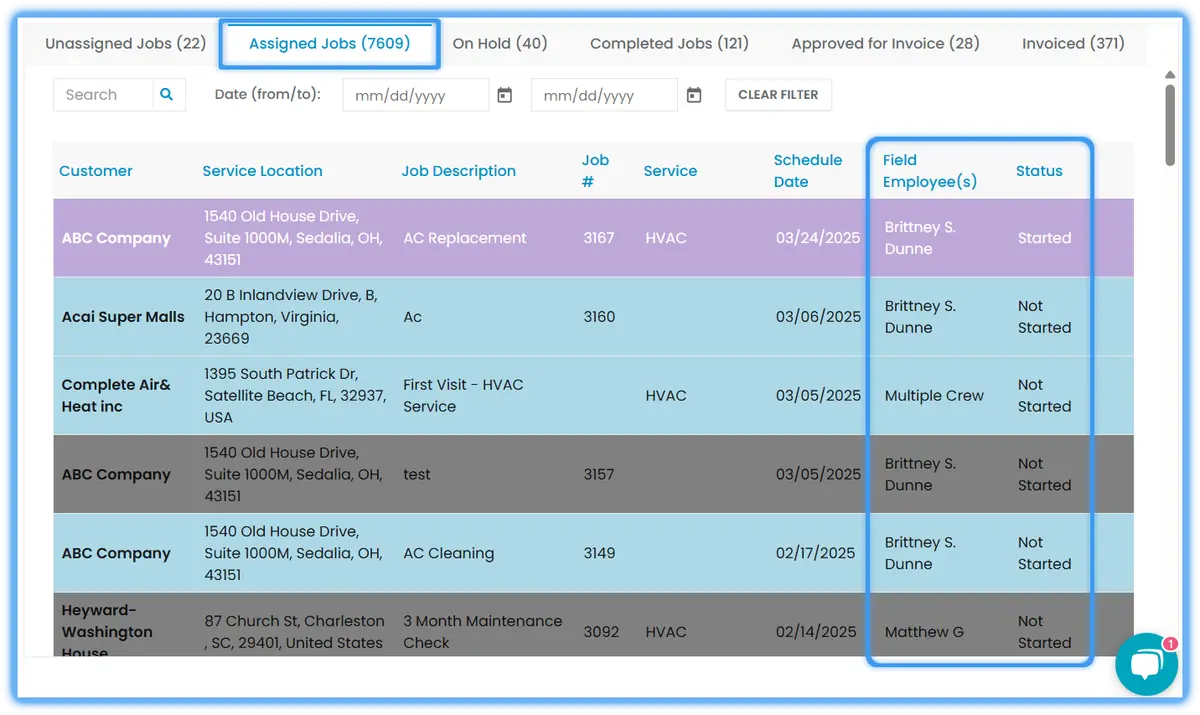Open the to-date calendar icon
This screenshot has width=1200, height=715.
tap(694, 95)
